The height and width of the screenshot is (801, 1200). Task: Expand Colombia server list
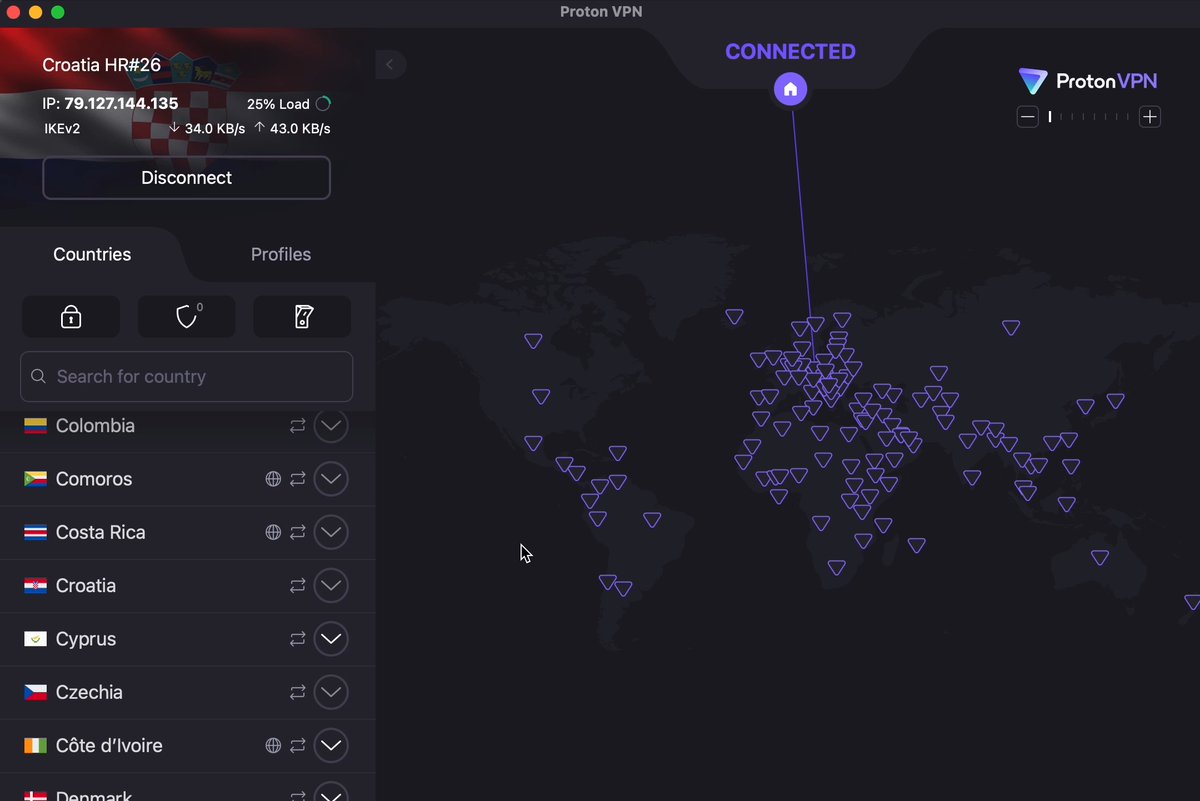coord(331,426)
